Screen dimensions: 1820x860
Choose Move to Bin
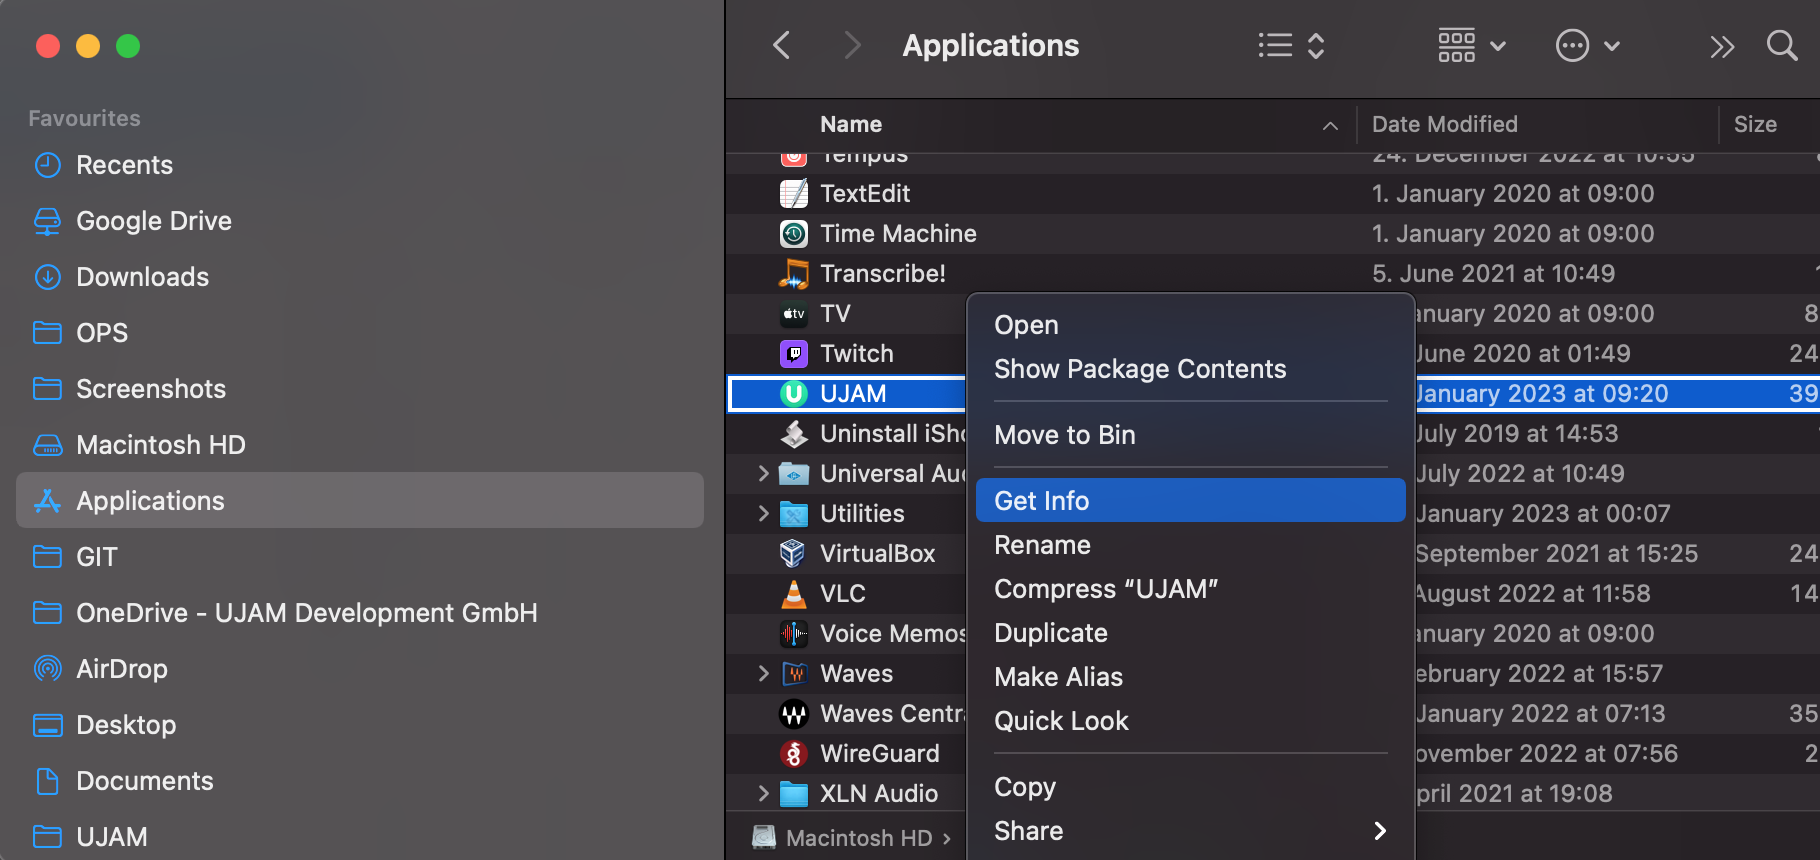(1190, 435)
